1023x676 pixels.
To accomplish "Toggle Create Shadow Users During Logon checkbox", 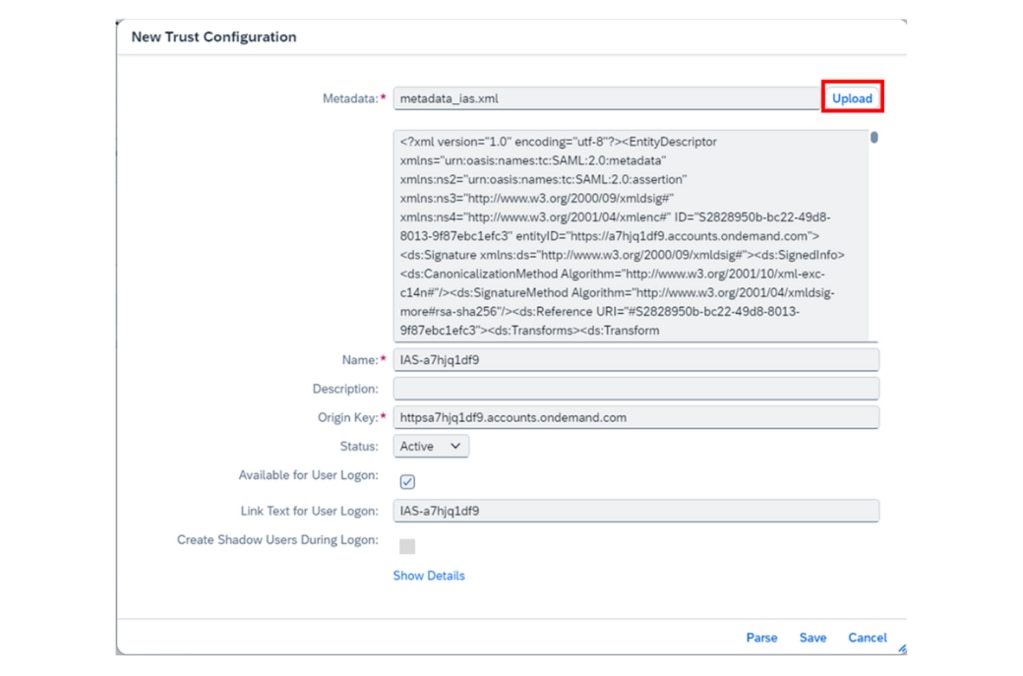I will [x=407, y=546].
